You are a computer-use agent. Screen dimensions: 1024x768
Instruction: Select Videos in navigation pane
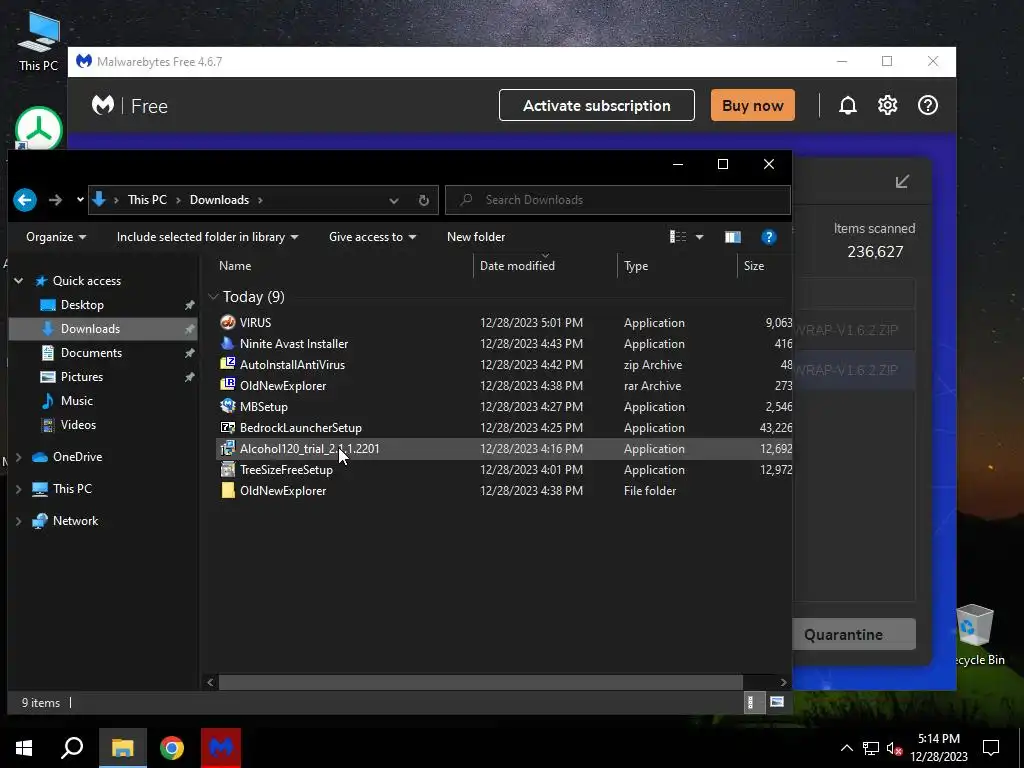78,425
